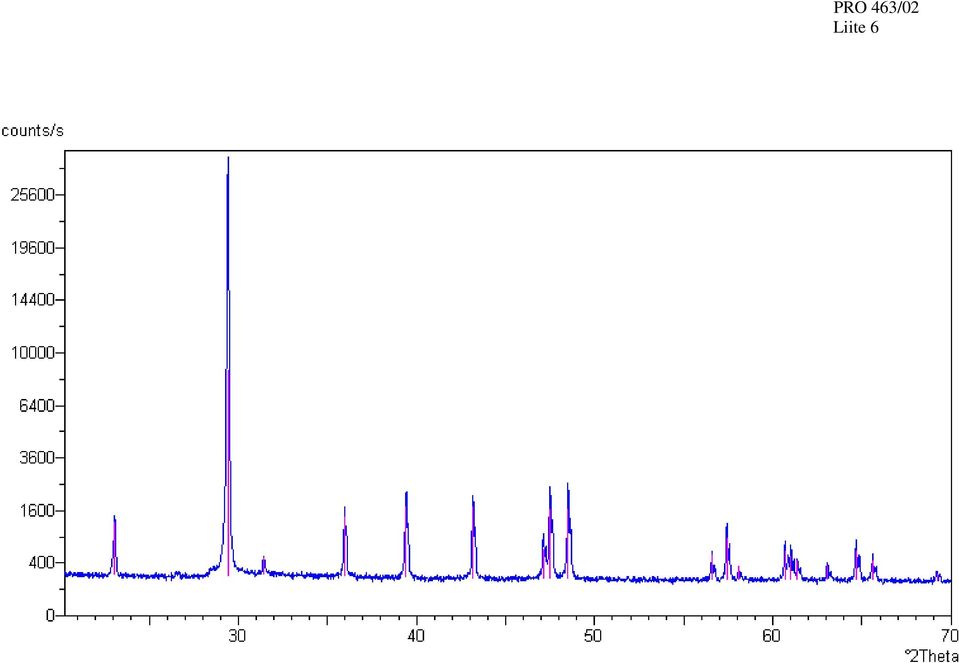Click the diffraction peak near 39.4°
959x663 pixels.
pyautogui.click(x=406, y=535)
